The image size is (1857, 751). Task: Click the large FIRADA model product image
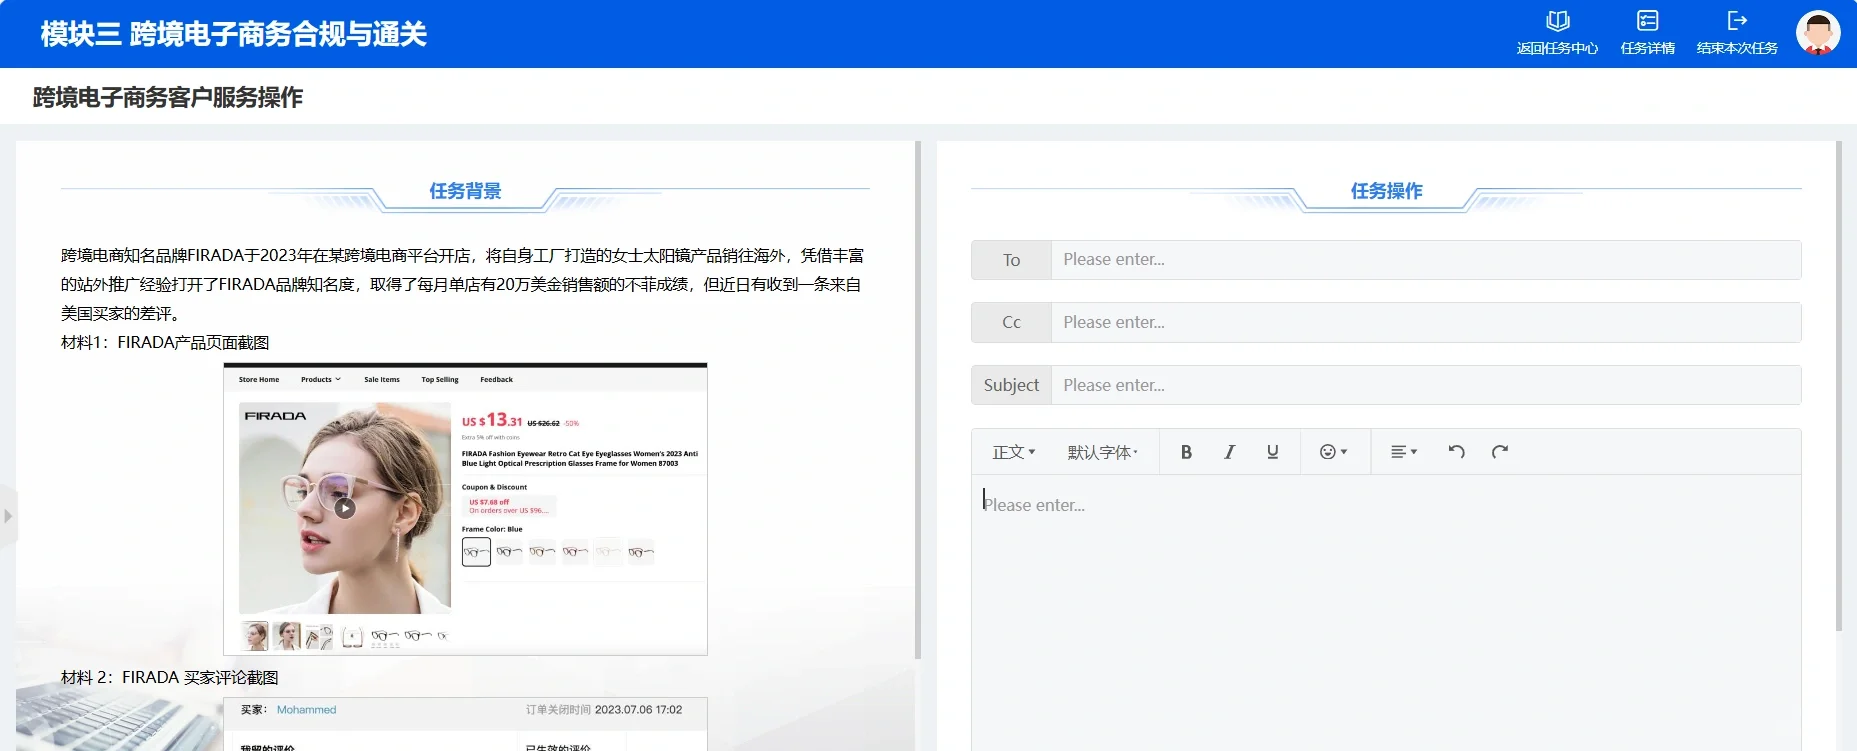point(345,508)
